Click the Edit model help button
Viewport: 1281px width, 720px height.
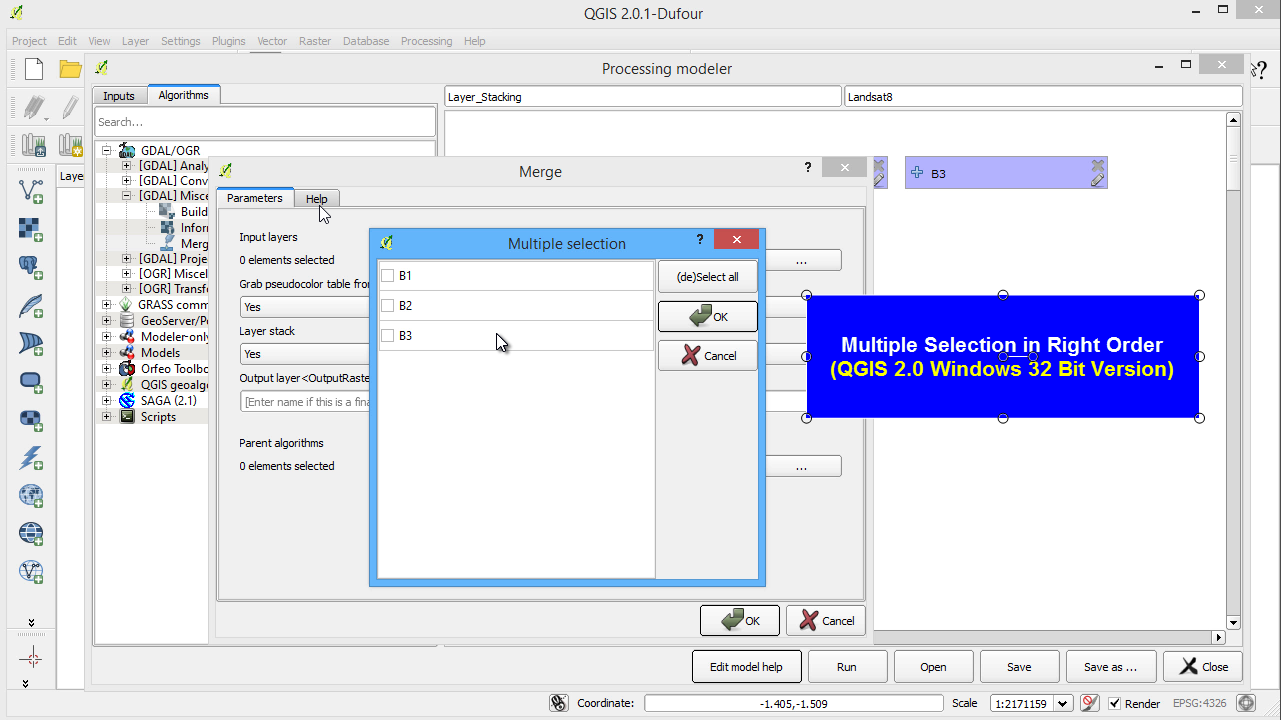pyautogui.click(x=746, y=667)
